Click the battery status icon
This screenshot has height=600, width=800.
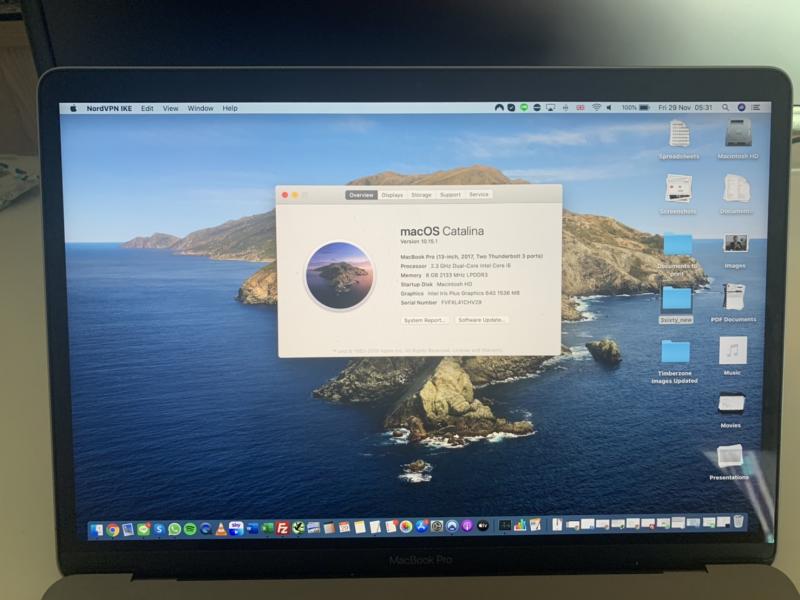pyautogui.click(x=644, y=108)
